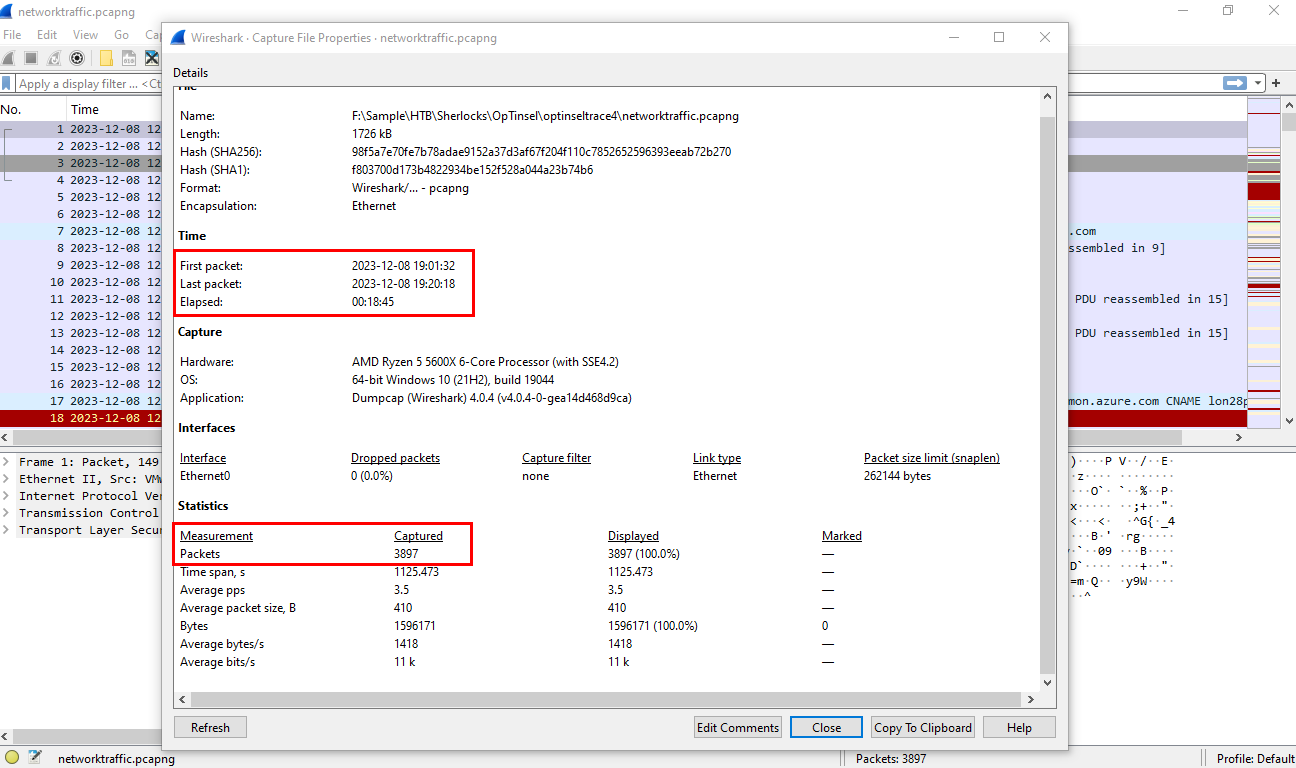This screenshot has width=1296, height=768.
Task: Click the 262144 bytes snaplen value
Action: pyautogui.click(x=898, y=476)
